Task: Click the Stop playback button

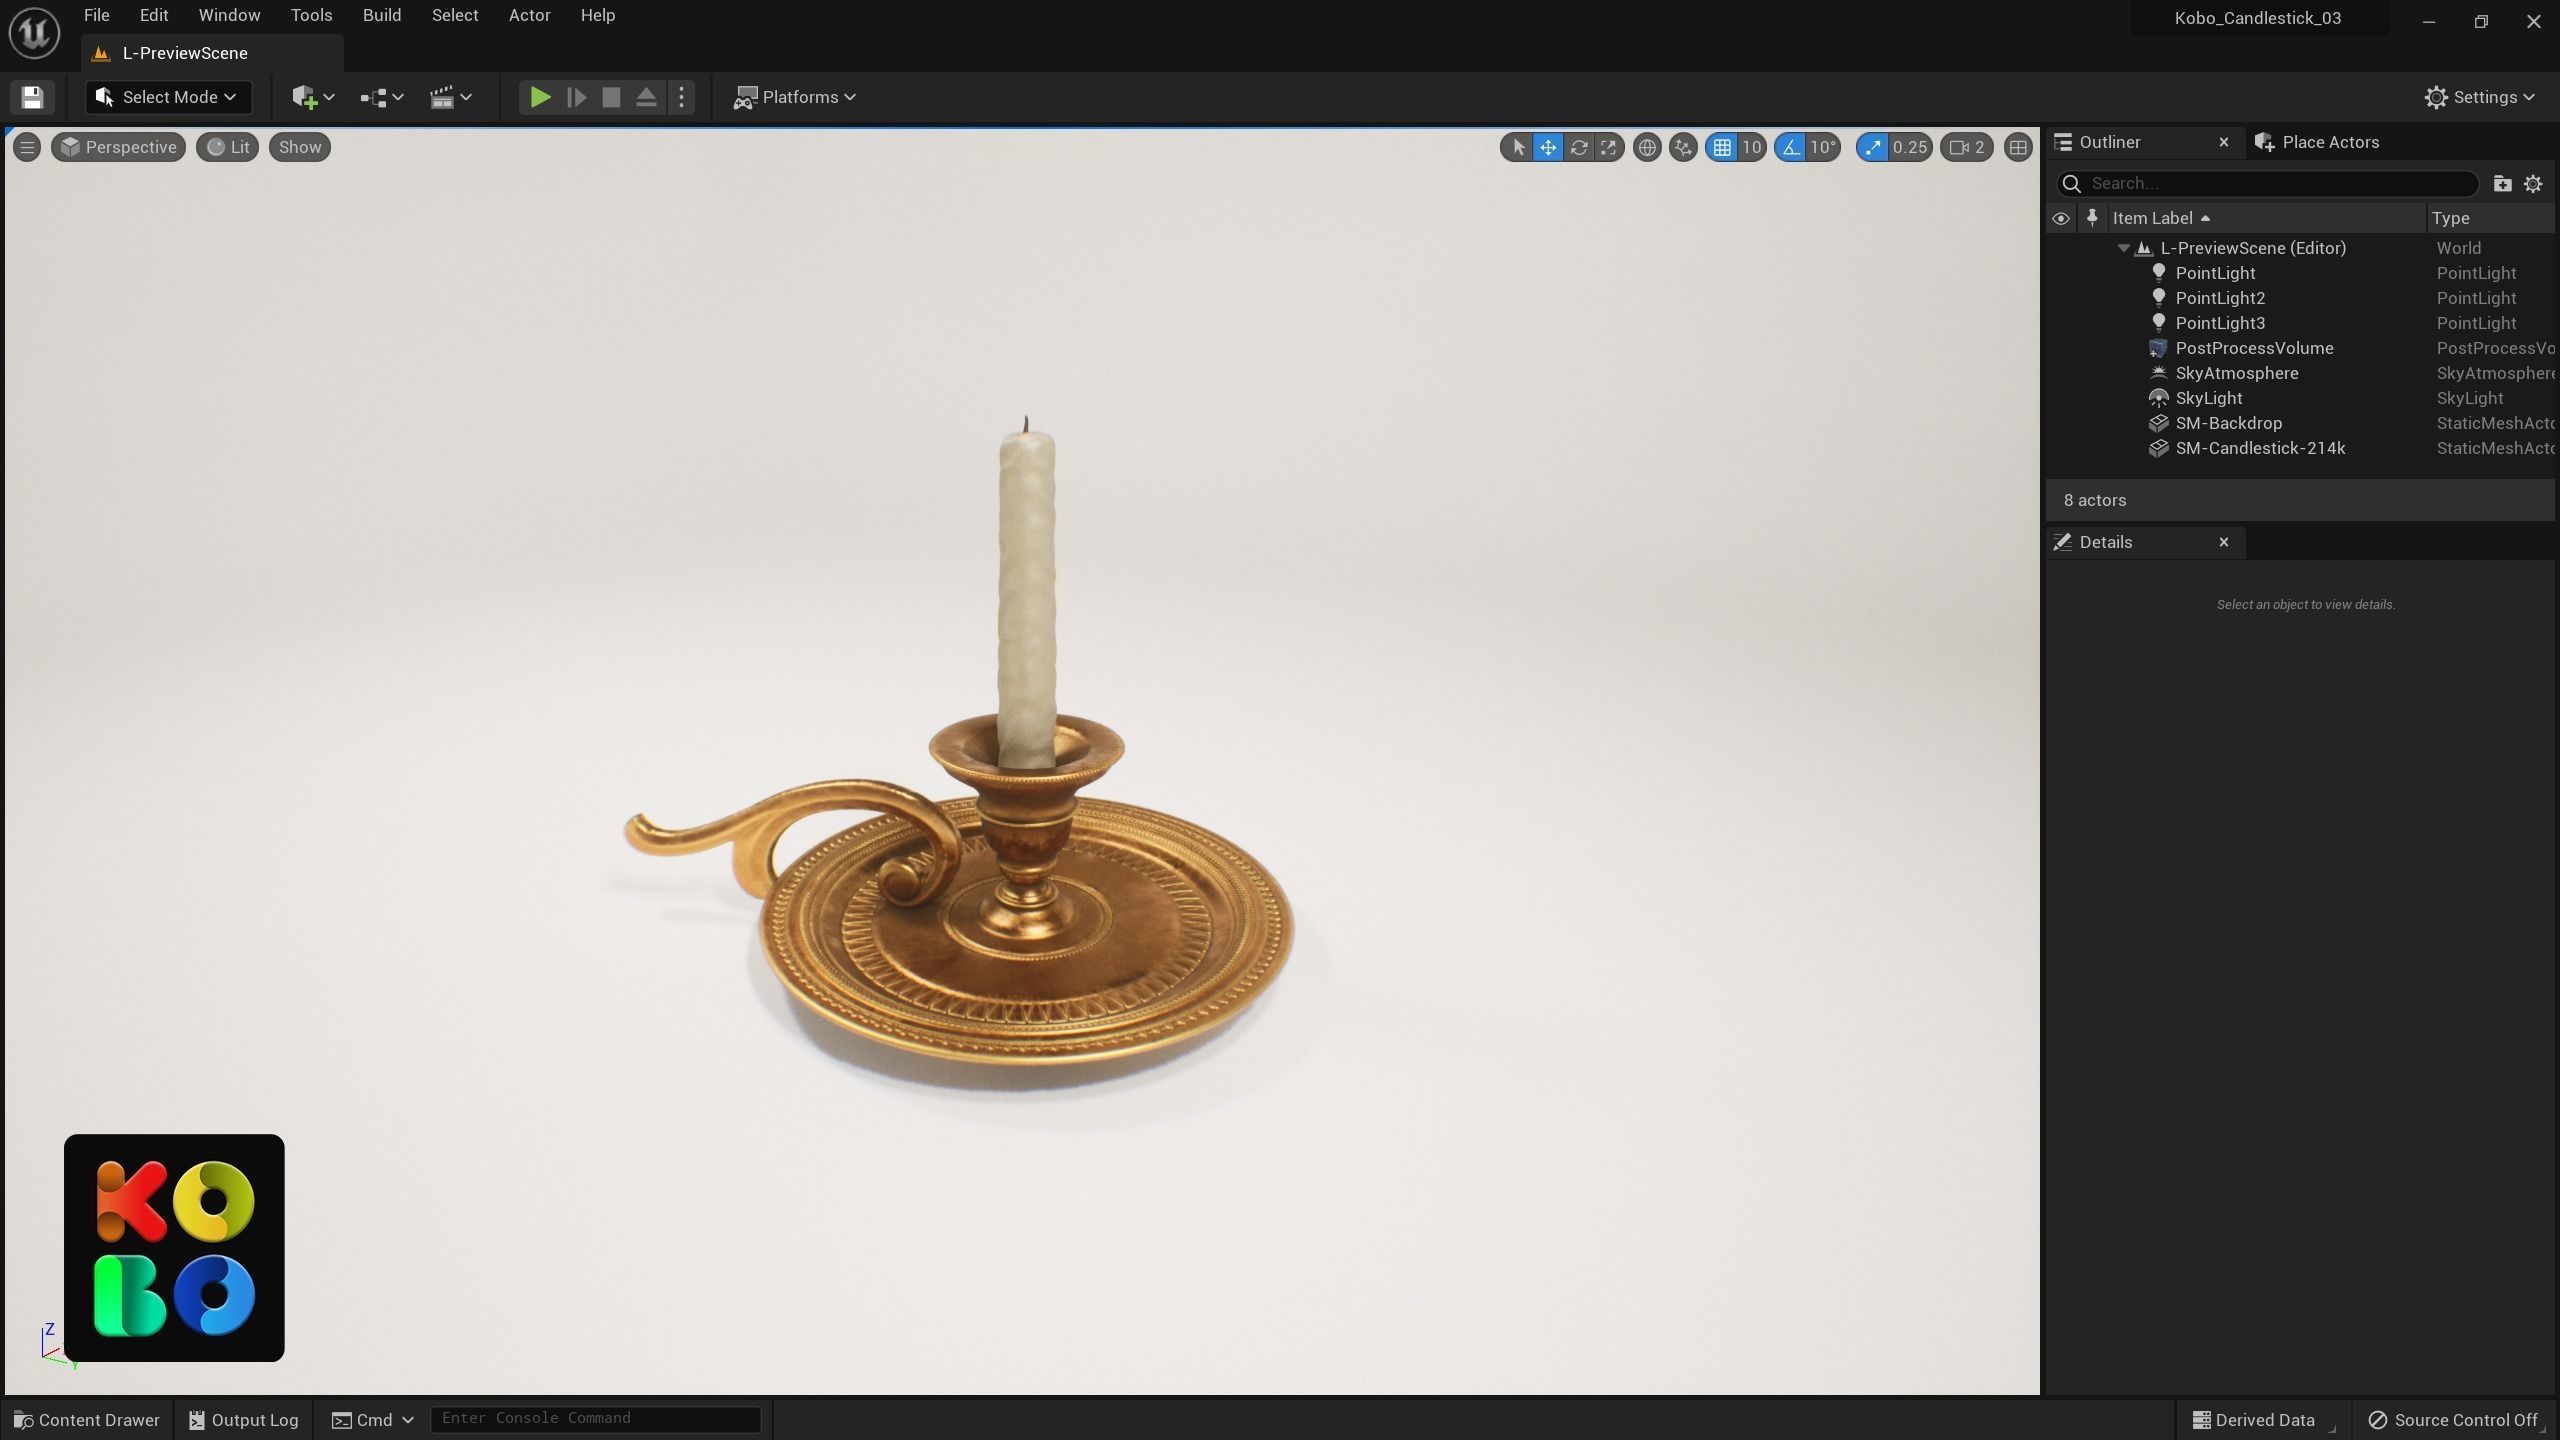Action: click(611, 97)
